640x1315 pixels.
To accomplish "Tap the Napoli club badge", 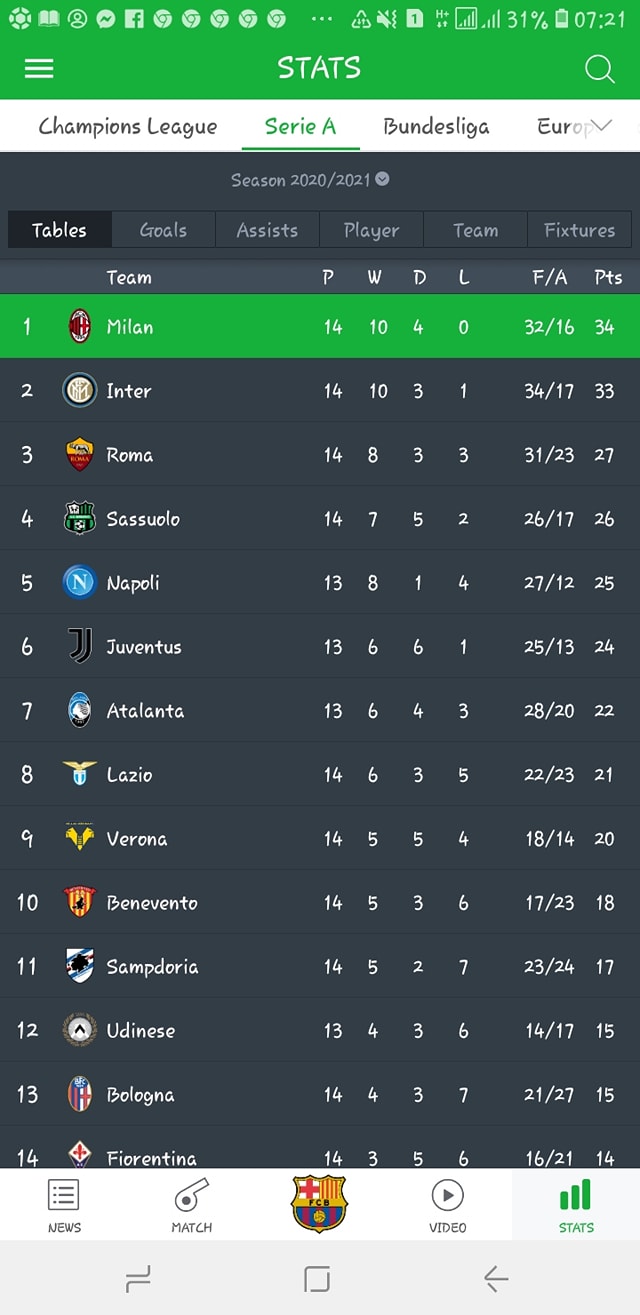I will click(x=80, y=582).
